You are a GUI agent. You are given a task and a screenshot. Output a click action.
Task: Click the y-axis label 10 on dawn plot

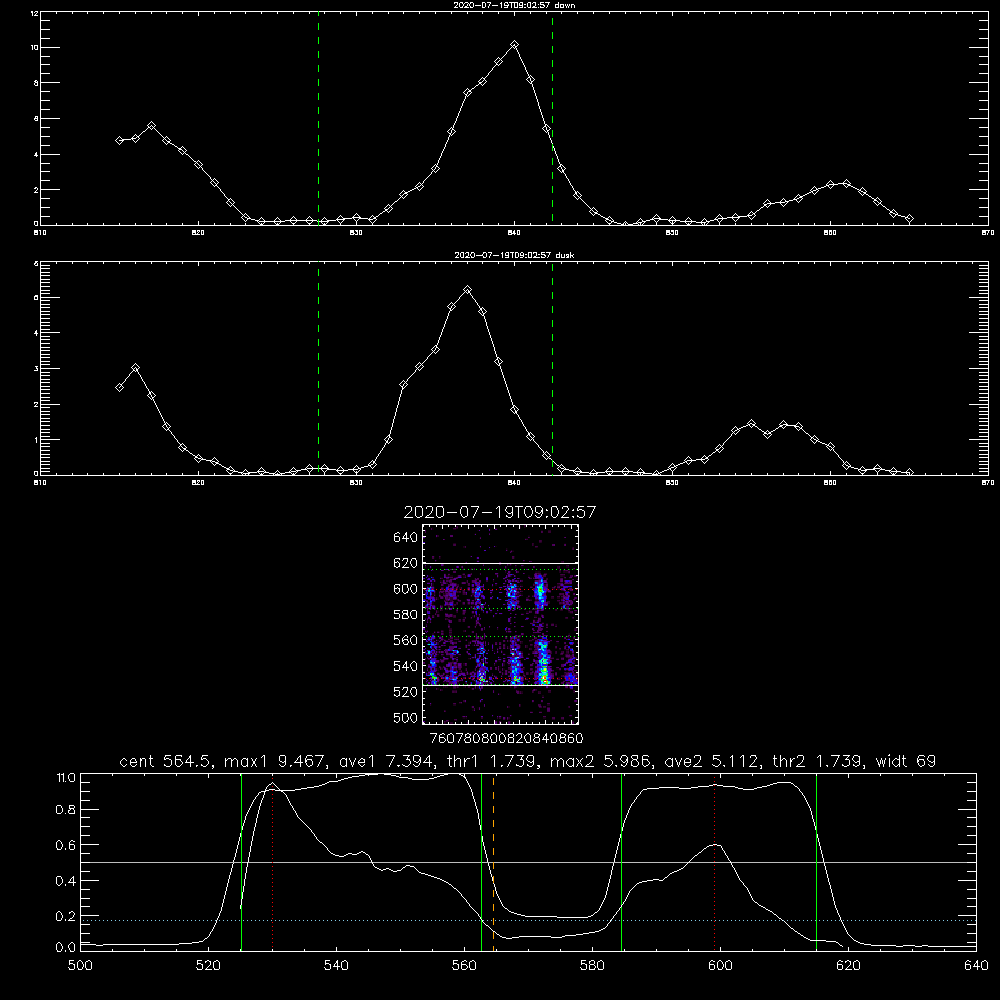click(x=34, y=48)
